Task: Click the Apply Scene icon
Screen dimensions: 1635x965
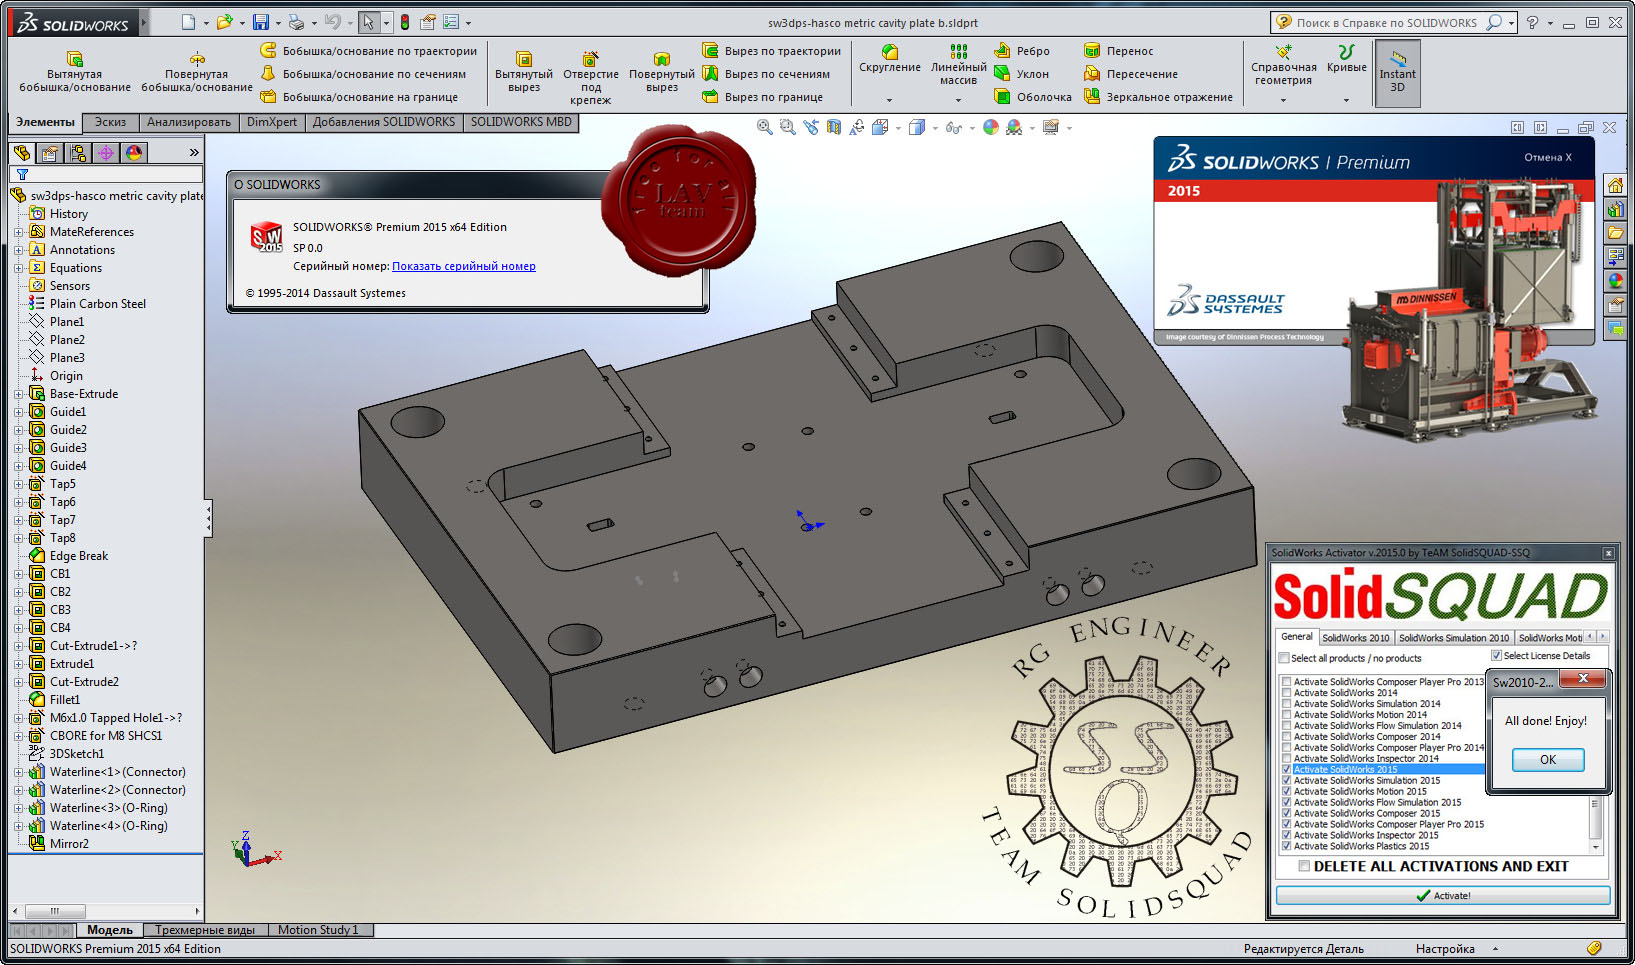Action: (x=1014, y=127)
